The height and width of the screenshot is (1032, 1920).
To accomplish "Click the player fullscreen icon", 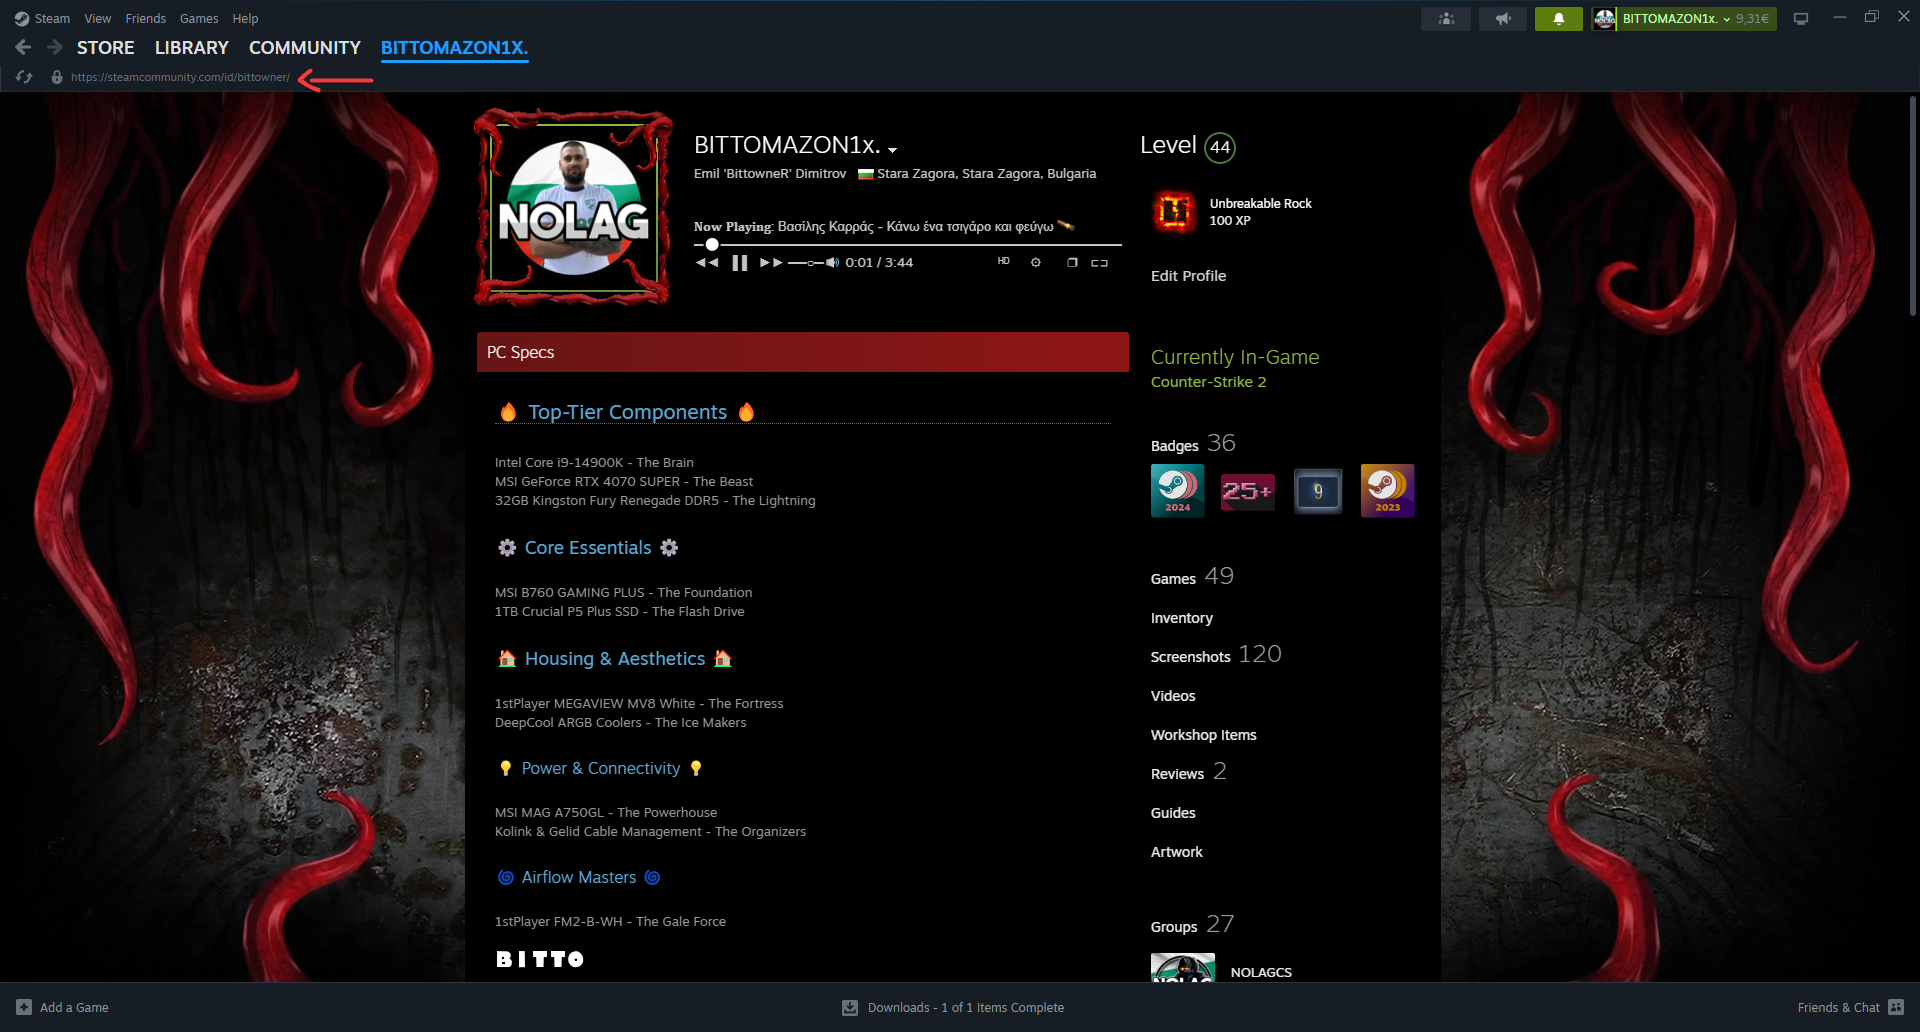I will click(x=1099, y=262).
